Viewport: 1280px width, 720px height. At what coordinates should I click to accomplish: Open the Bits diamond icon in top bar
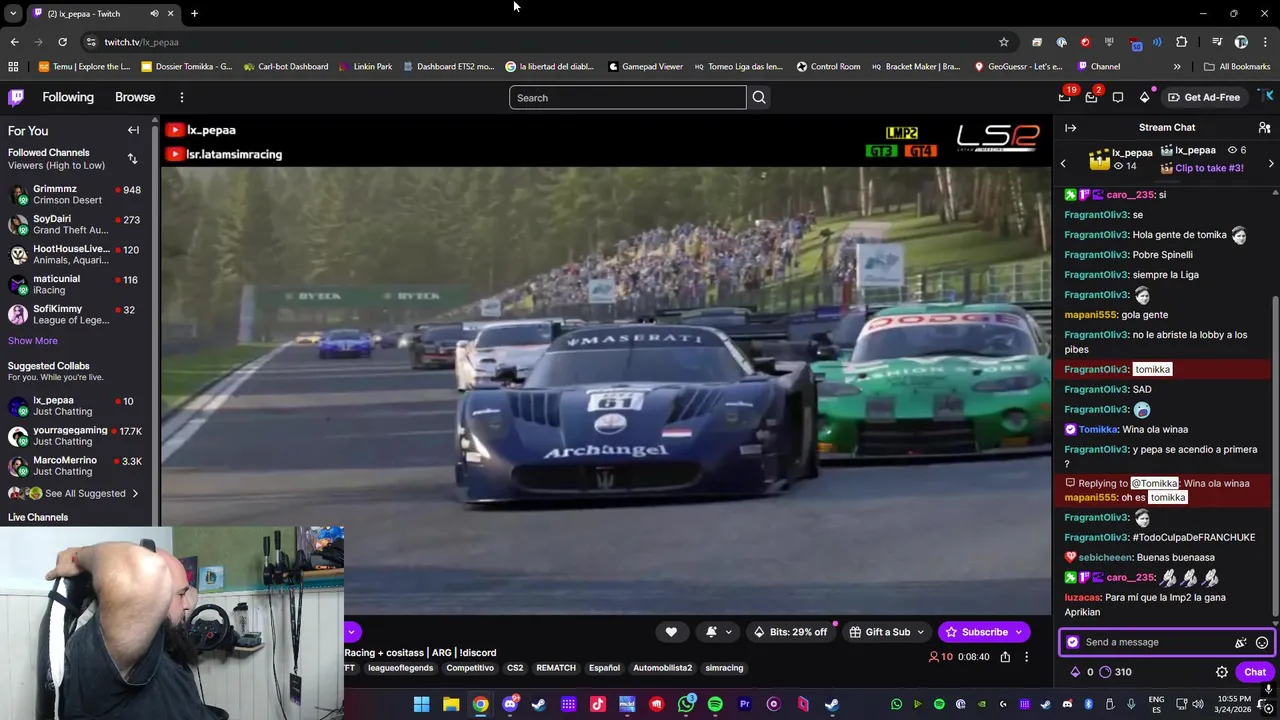point(1144,97)
